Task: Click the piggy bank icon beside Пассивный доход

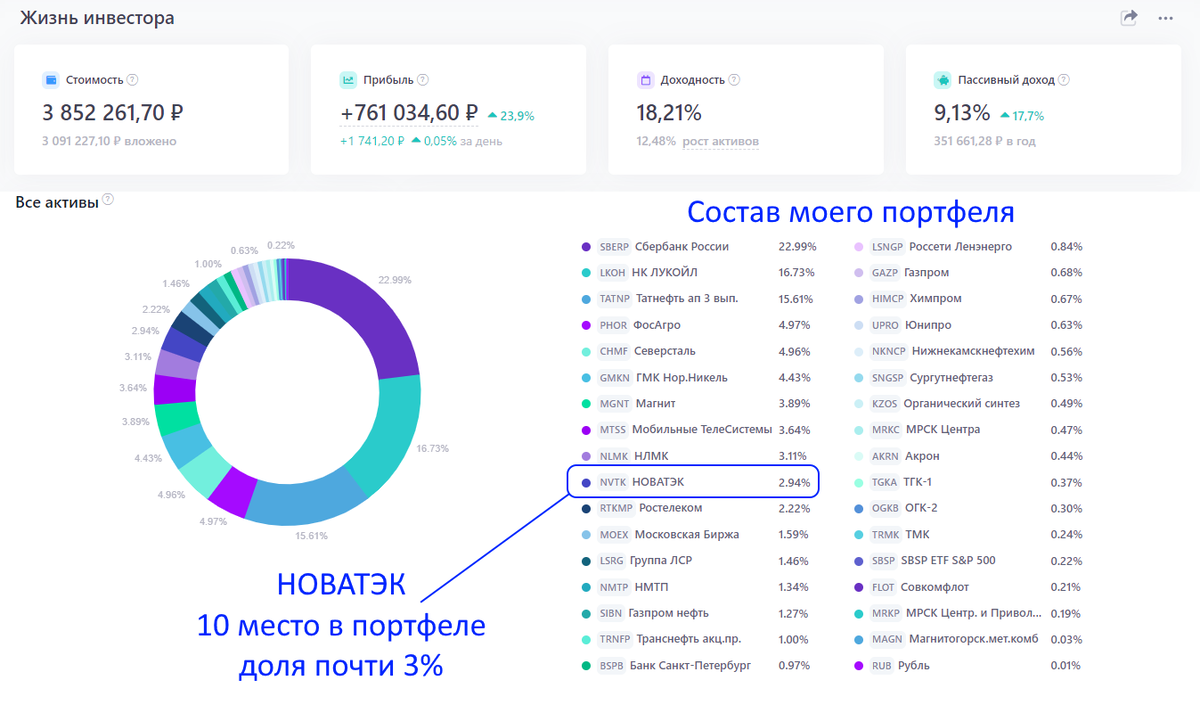Action: 942,80
